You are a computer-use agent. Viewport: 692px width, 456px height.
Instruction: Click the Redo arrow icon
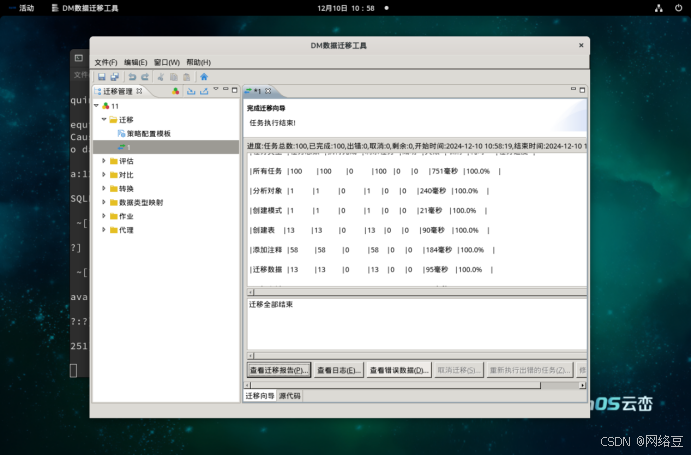click(x=145, y=77)
